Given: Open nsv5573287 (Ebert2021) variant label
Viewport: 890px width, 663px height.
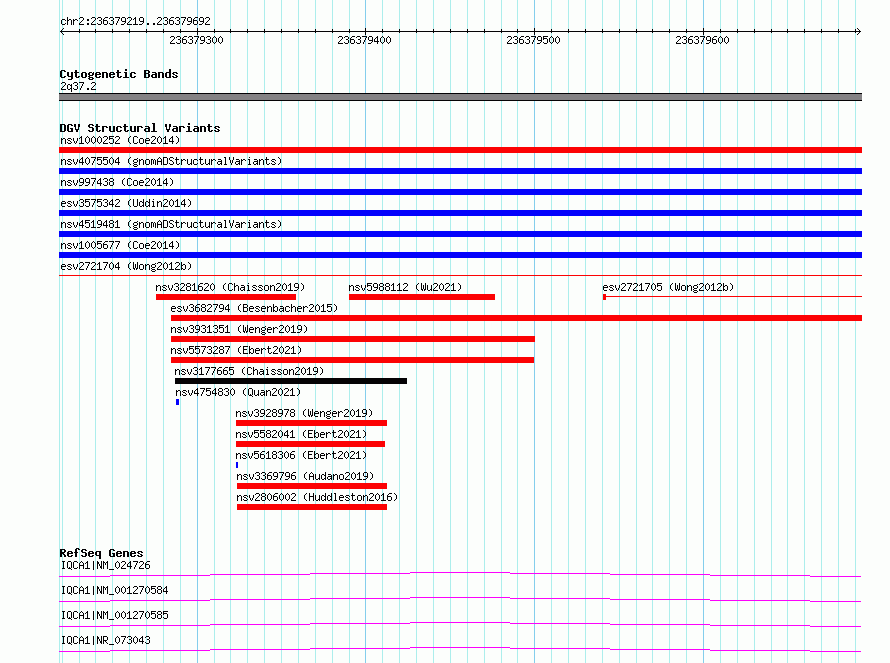Looking at the screenshot, I should 236,350.
